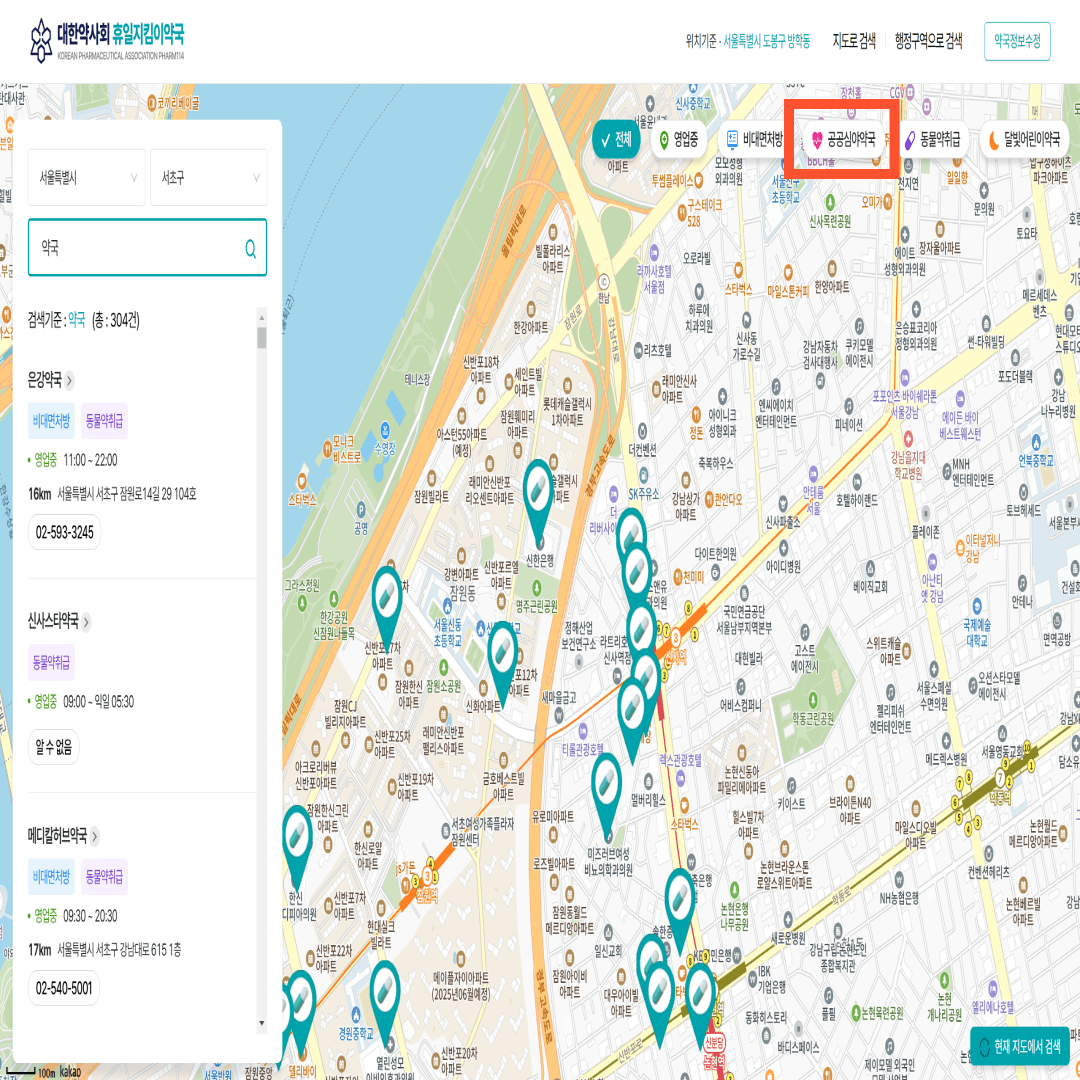Screen dimensions: 1080x1080
Task: Click the results list scrollbar thumb
Action: [262, 338]
